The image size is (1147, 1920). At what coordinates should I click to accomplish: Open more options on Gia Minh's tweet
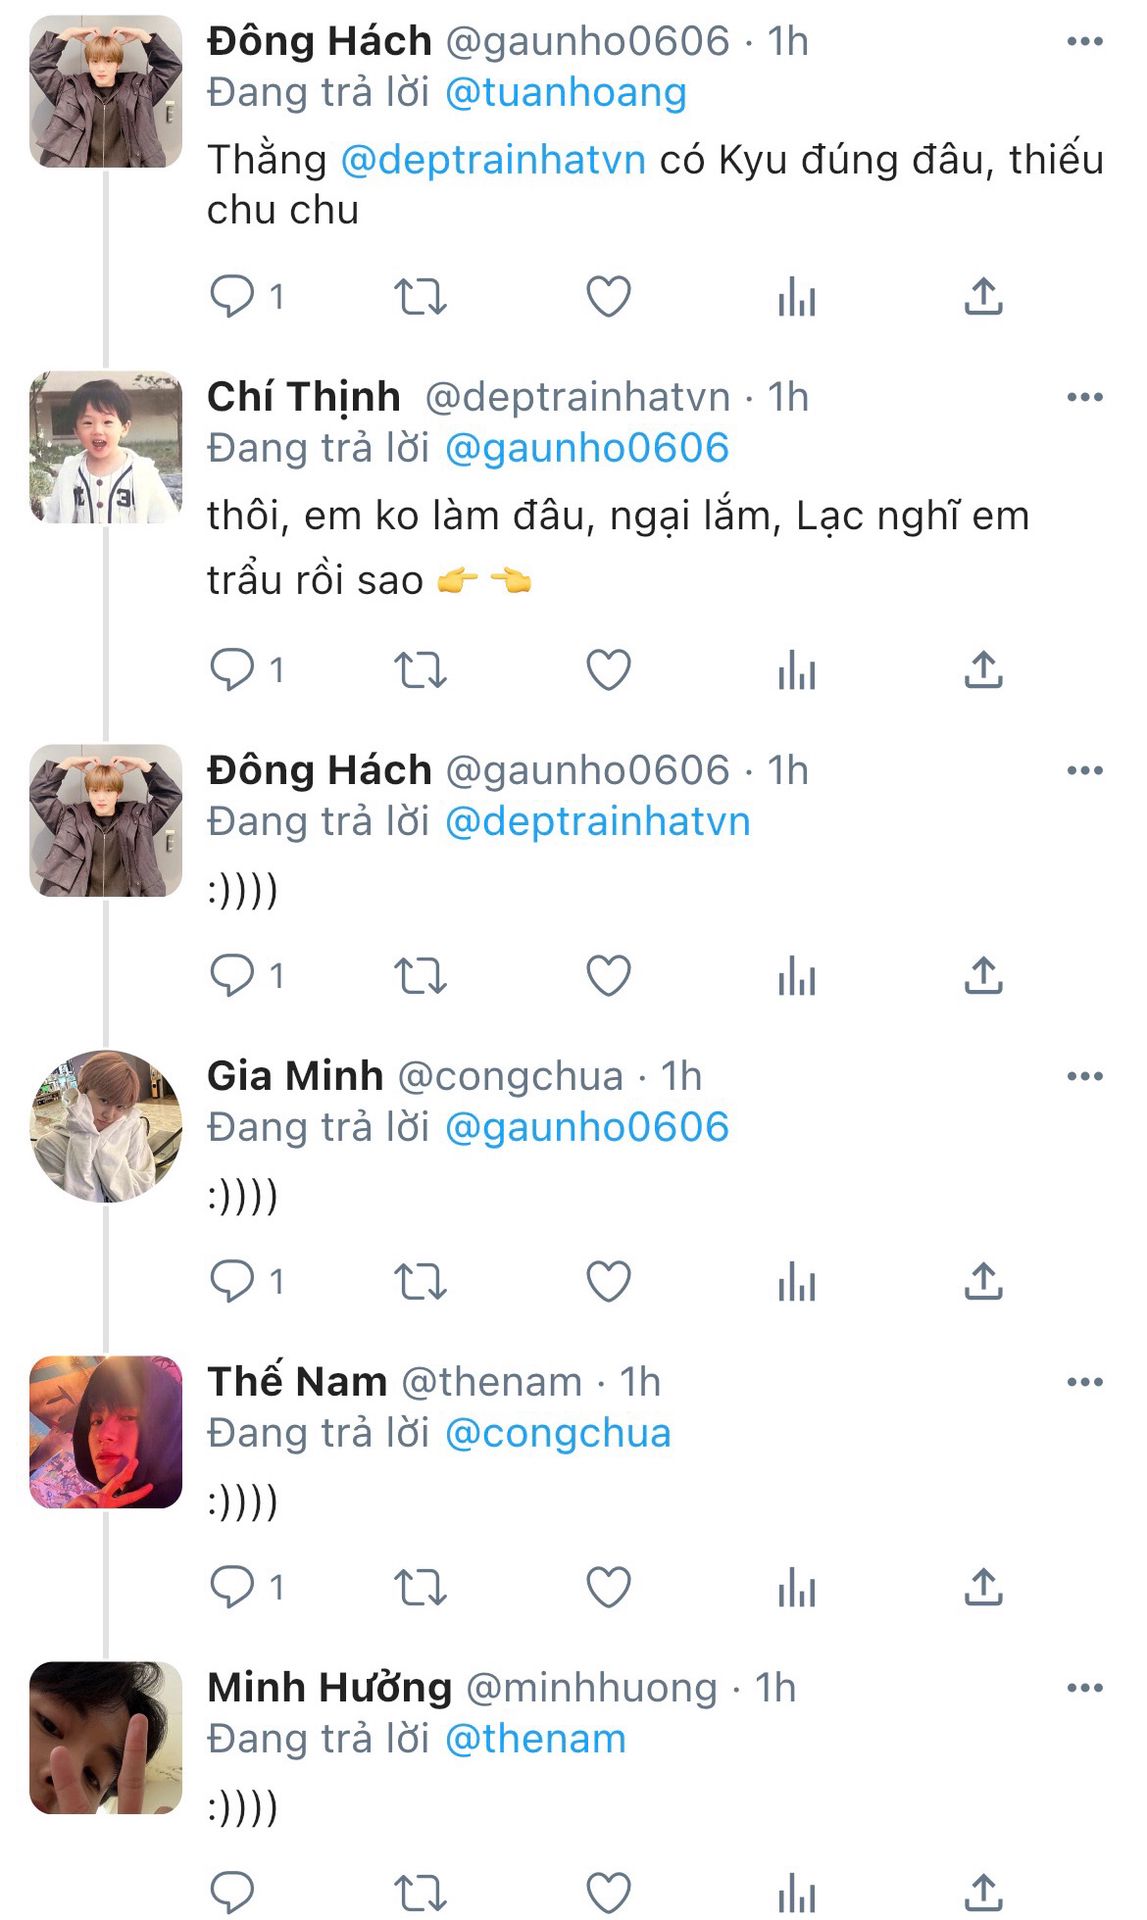pyautogui.click(x=1084, y=1076)
